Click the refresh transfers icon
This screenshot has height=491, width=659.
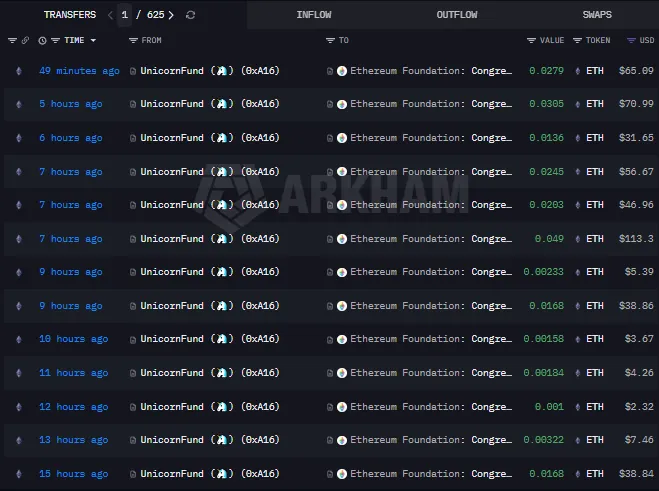(x=191, y=15)
